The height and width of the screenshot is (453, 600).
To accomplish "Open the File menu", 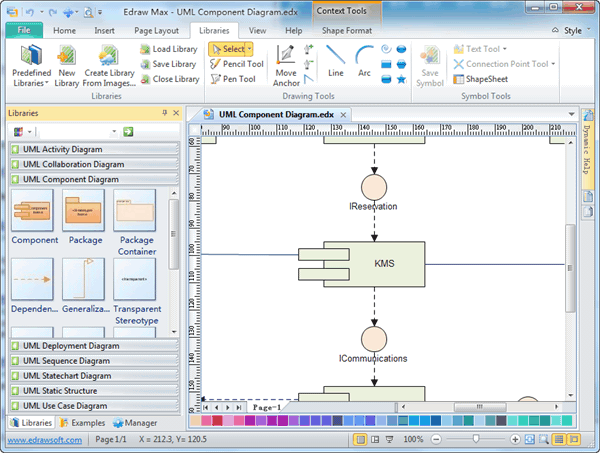I will tap(22, 31).
